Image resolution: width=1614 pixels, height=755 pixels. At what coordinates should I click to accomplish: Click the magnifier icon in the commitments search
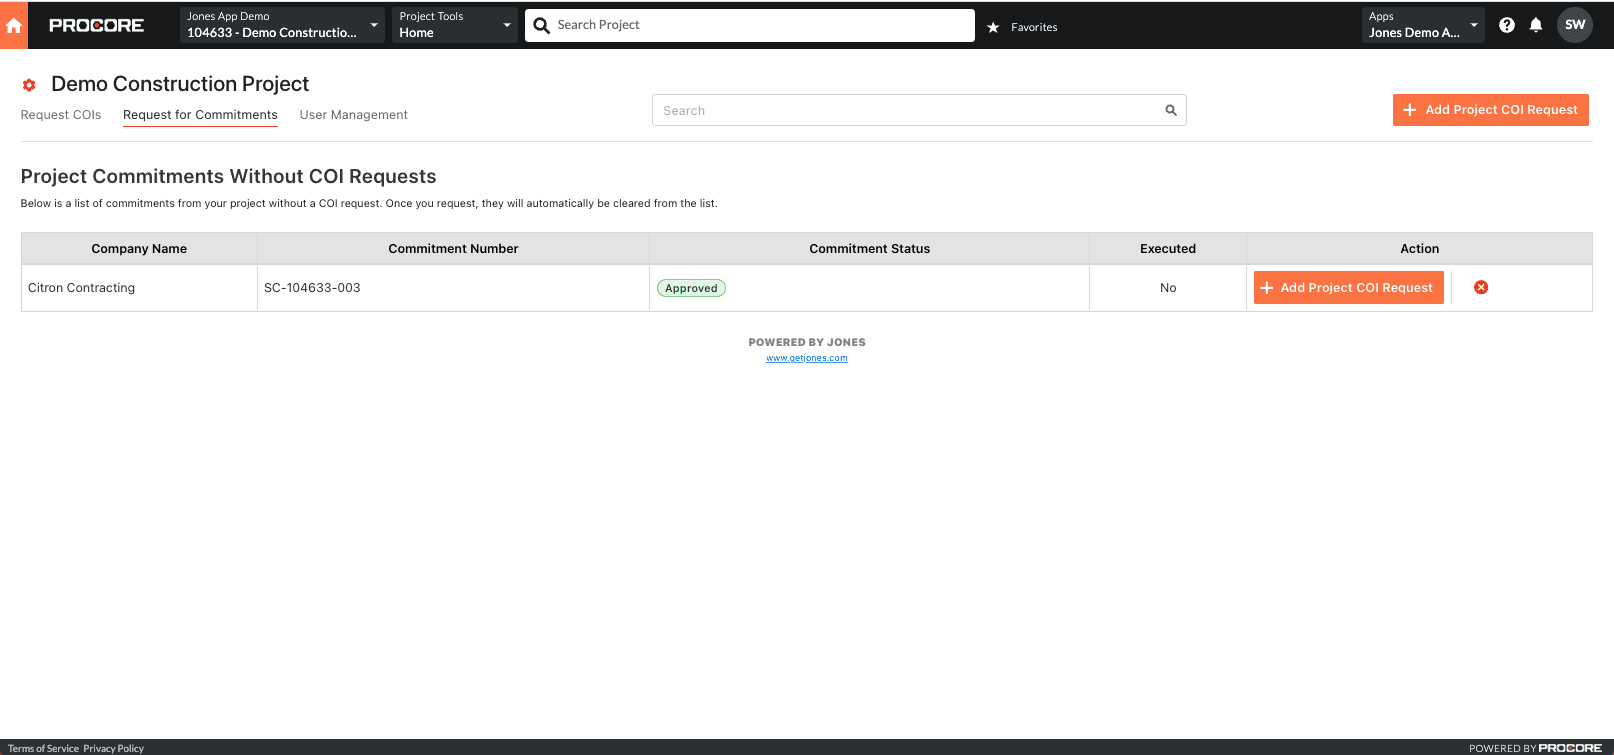(1171, 110)
